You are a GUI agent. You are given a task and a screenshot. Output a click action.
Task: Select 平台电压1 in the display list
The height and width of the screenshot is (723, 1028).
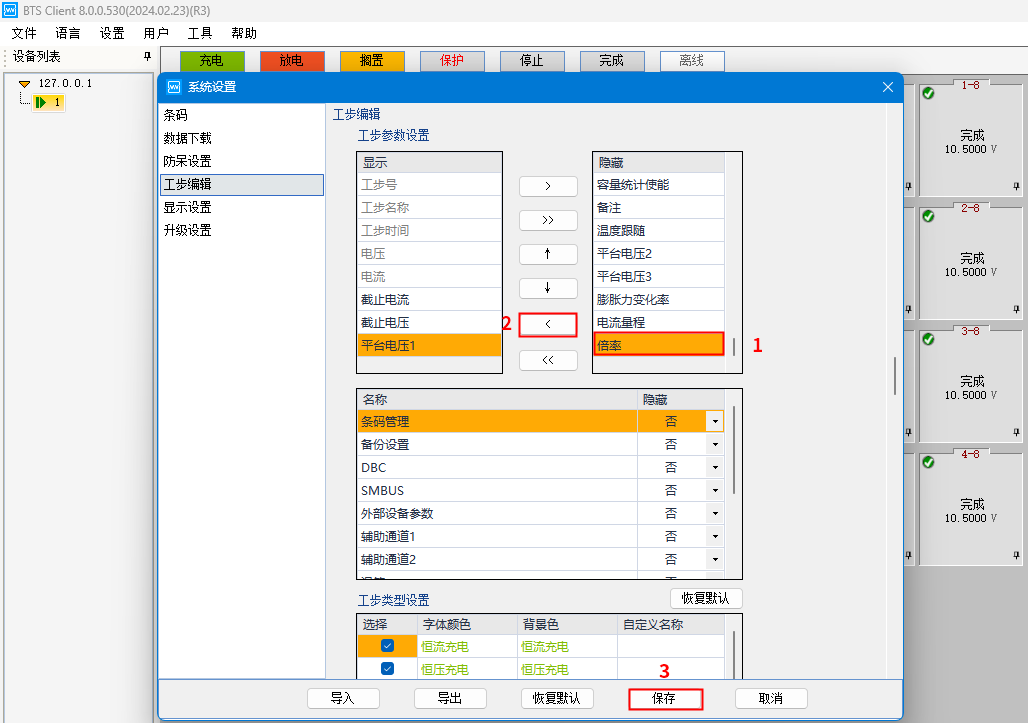coord(429,345)
